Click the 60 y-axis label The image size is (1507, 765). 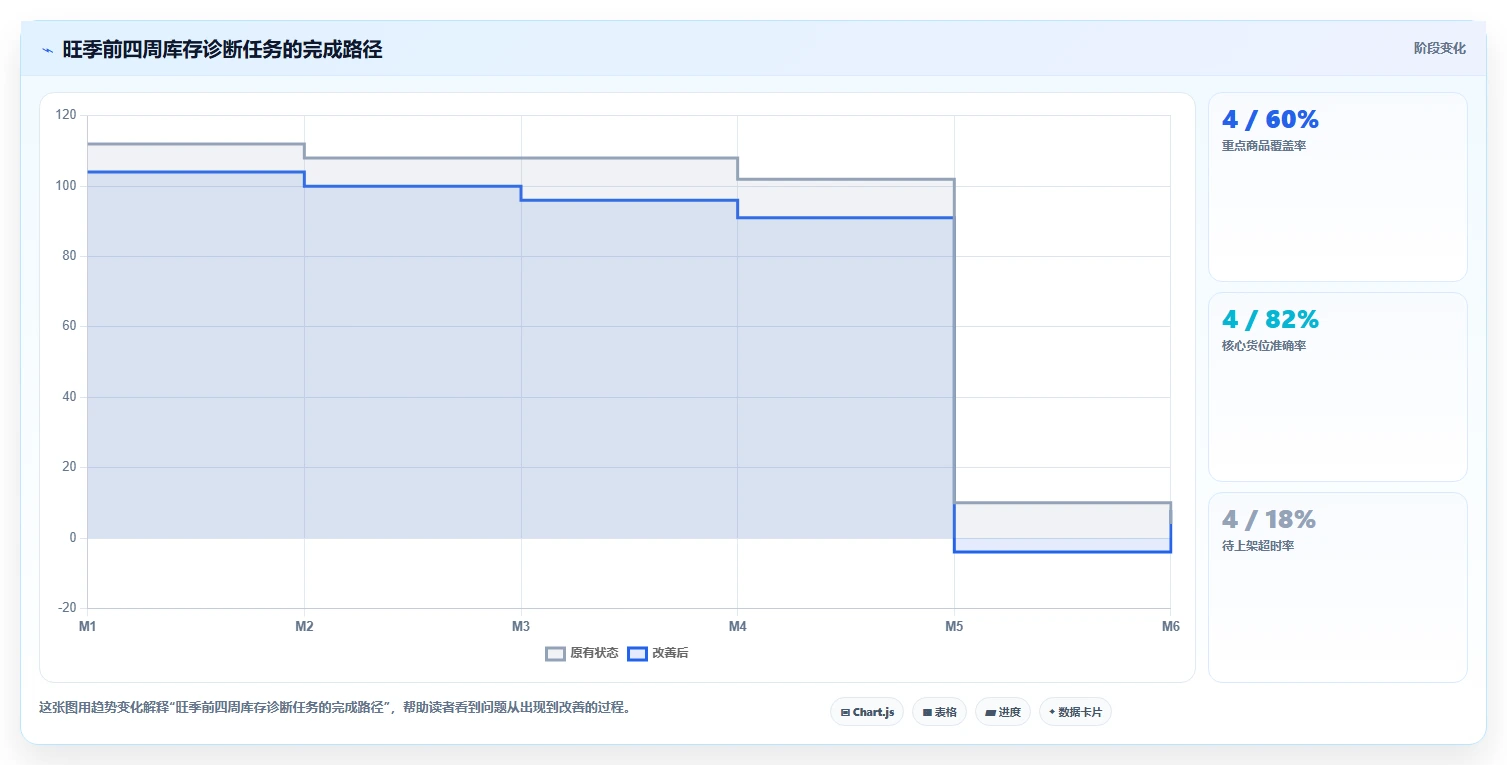[x=69, y=326]
